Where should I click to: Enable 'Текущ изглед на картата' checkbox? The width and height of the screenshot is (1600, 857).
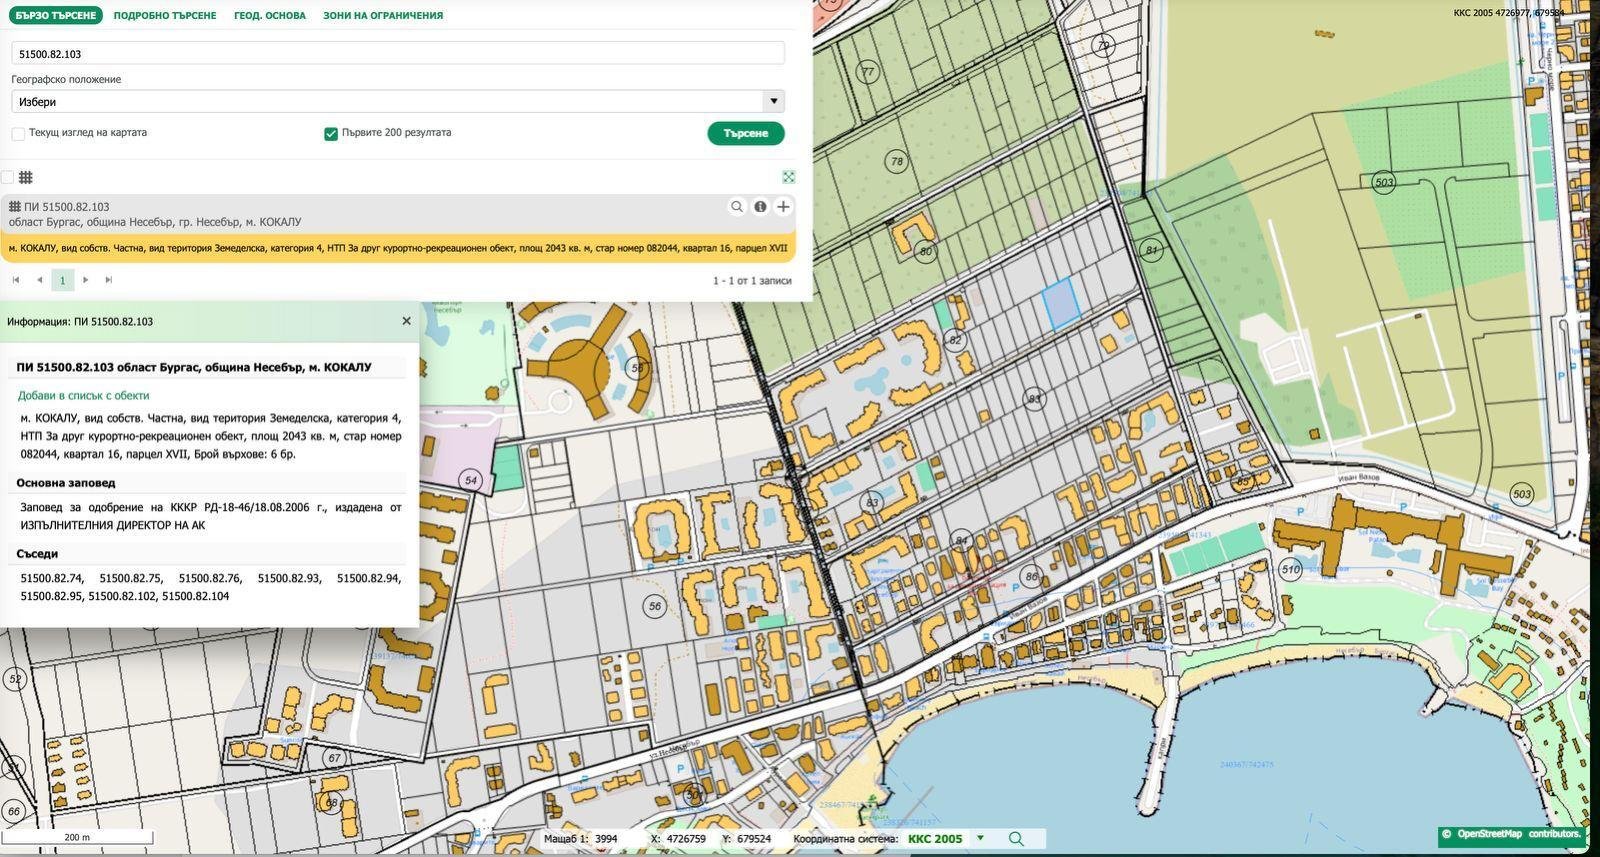pos(18,133)
